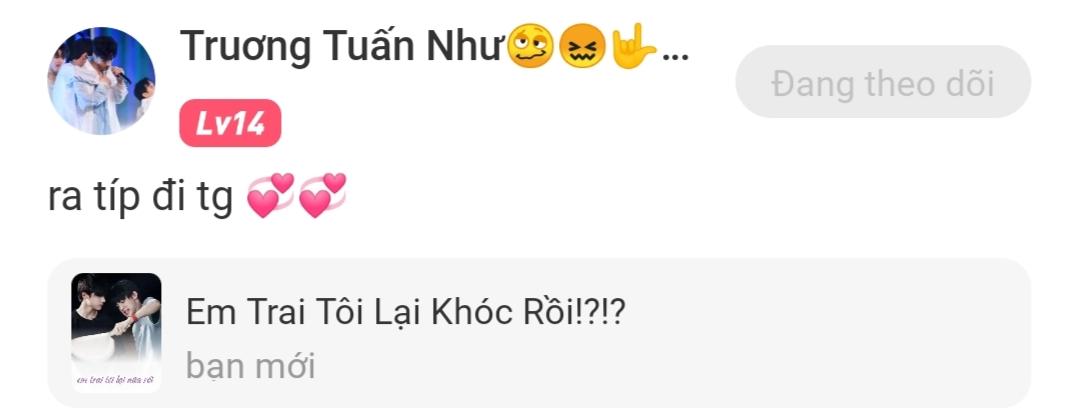Click the first revolving hearts emoji
The width and height of the screenshot is (1079, 408).
point(270,195)
